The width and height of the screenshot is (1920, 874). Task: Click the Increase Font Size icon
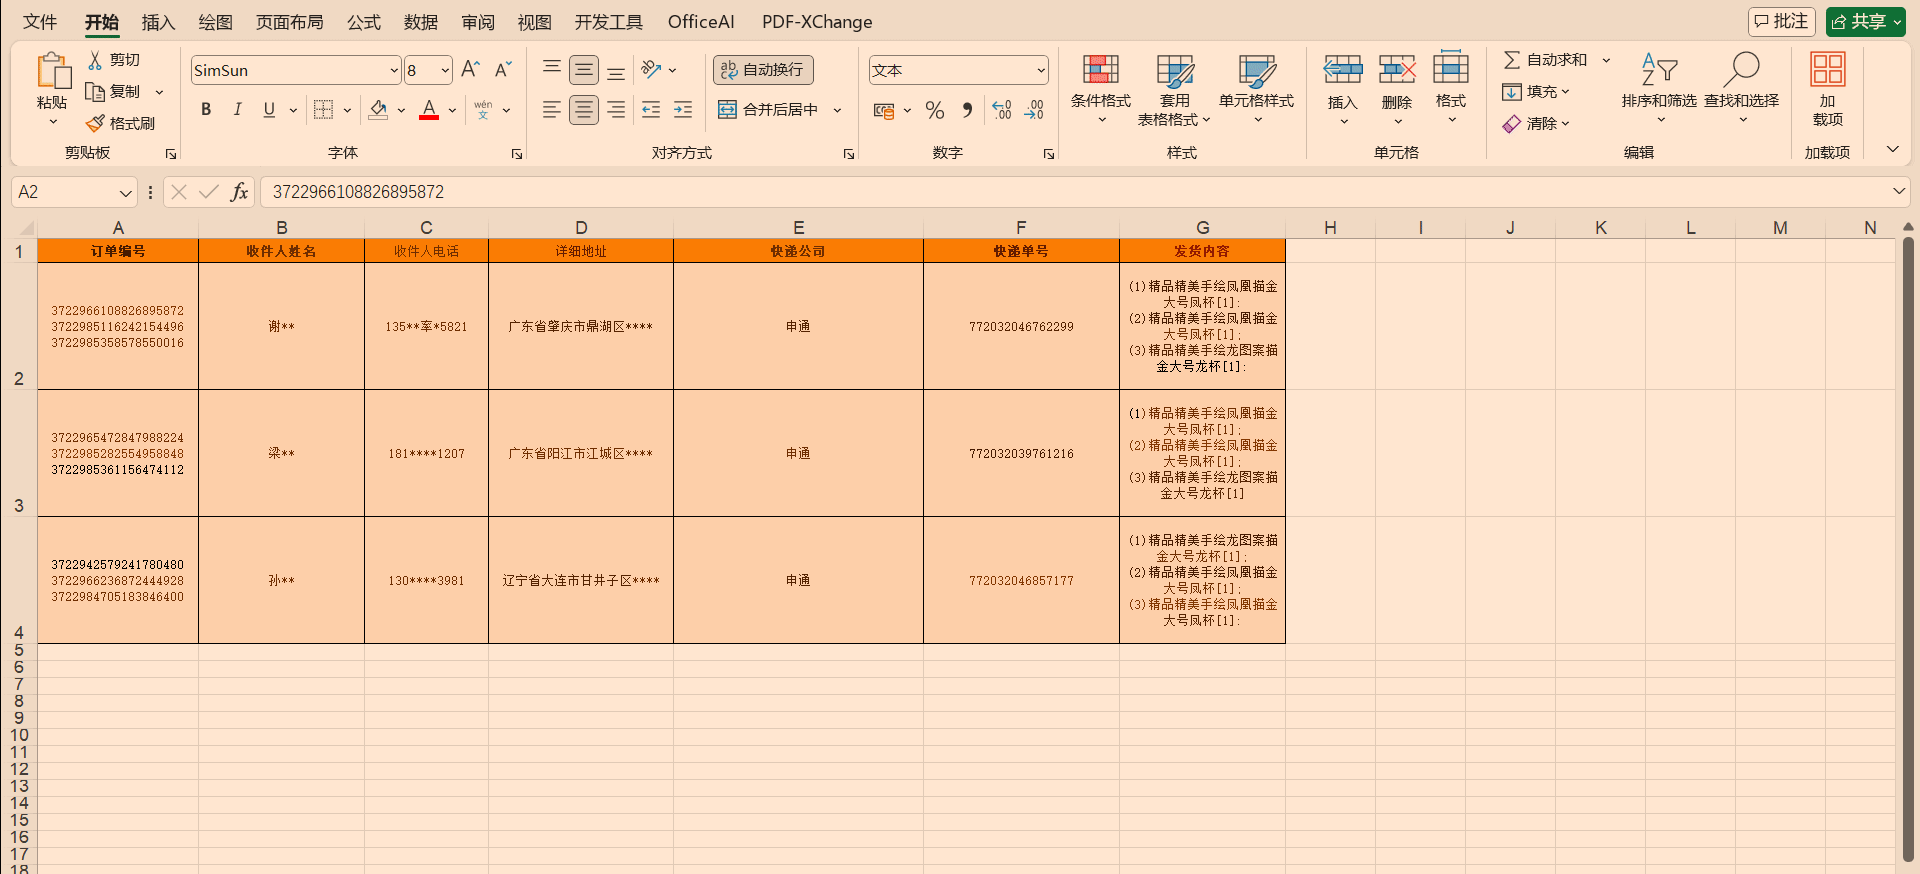click(x=470, y=69)
